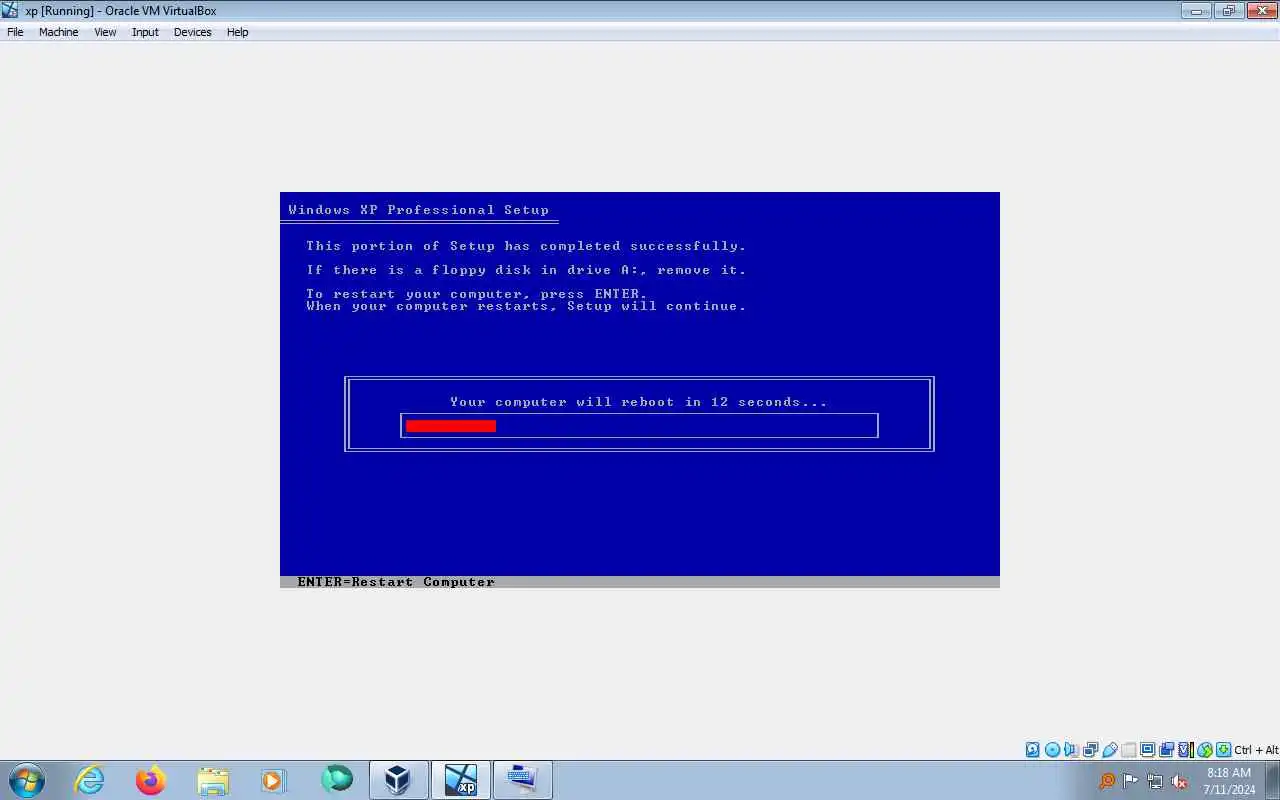Open the Input menu
The width and height of the screenshot is (1280, 800).
(x=145, y=32)
